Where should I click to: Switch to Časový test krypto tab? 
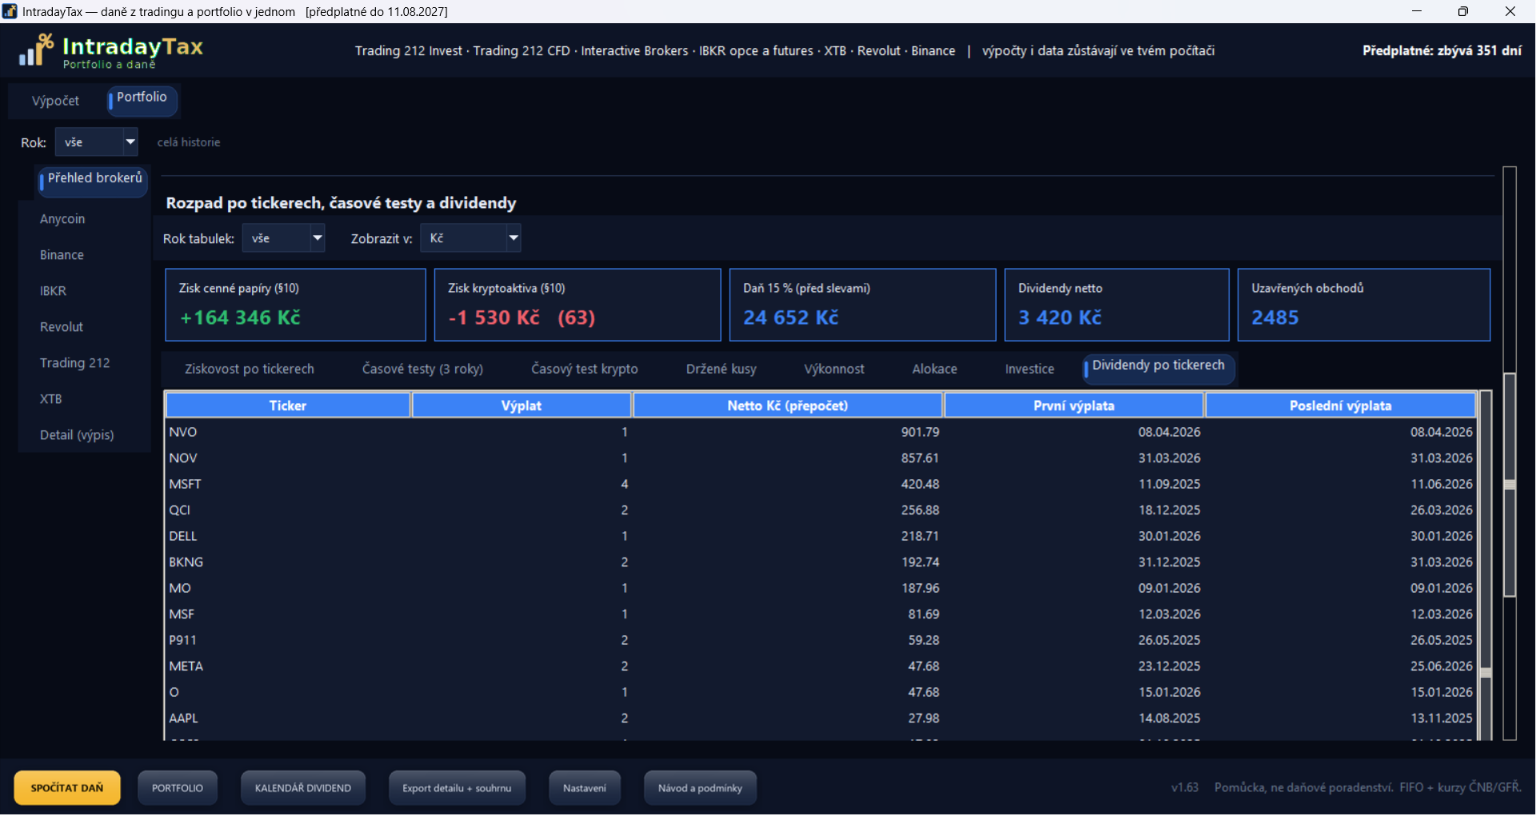click(x=584, y=369)
